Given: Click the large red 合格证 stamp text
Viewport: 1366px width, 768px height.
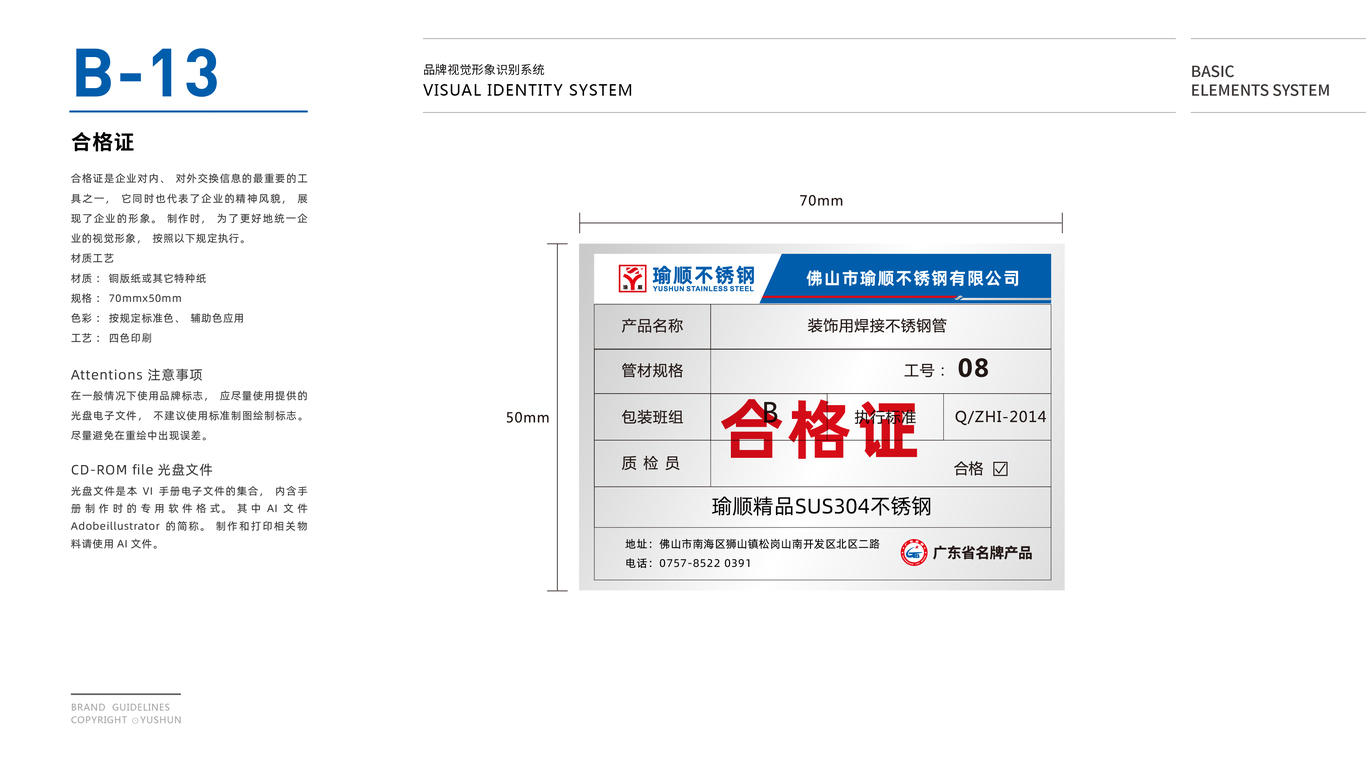Looking at the screenshot, I should pos(820,430).
